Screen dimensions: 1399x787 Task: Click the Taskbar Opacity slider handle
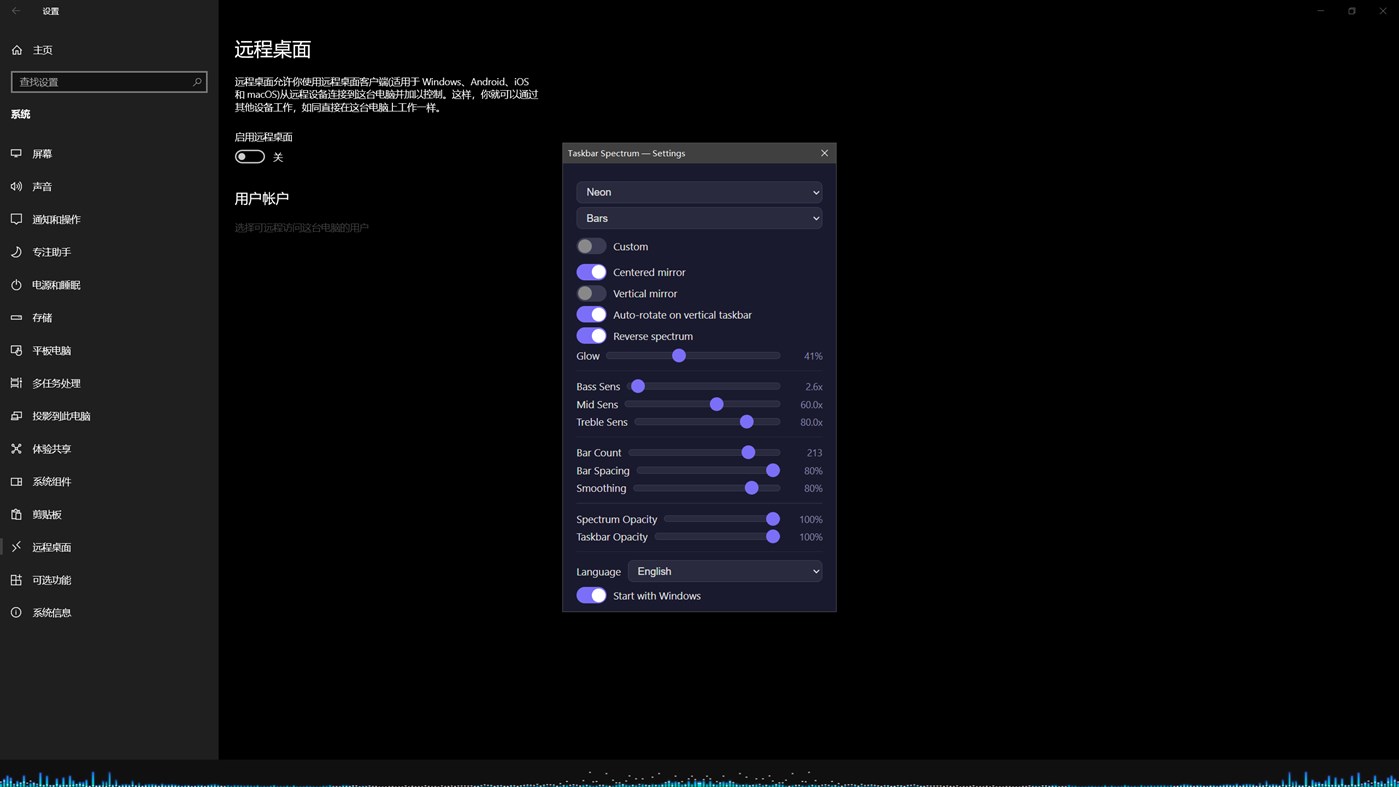773,537
